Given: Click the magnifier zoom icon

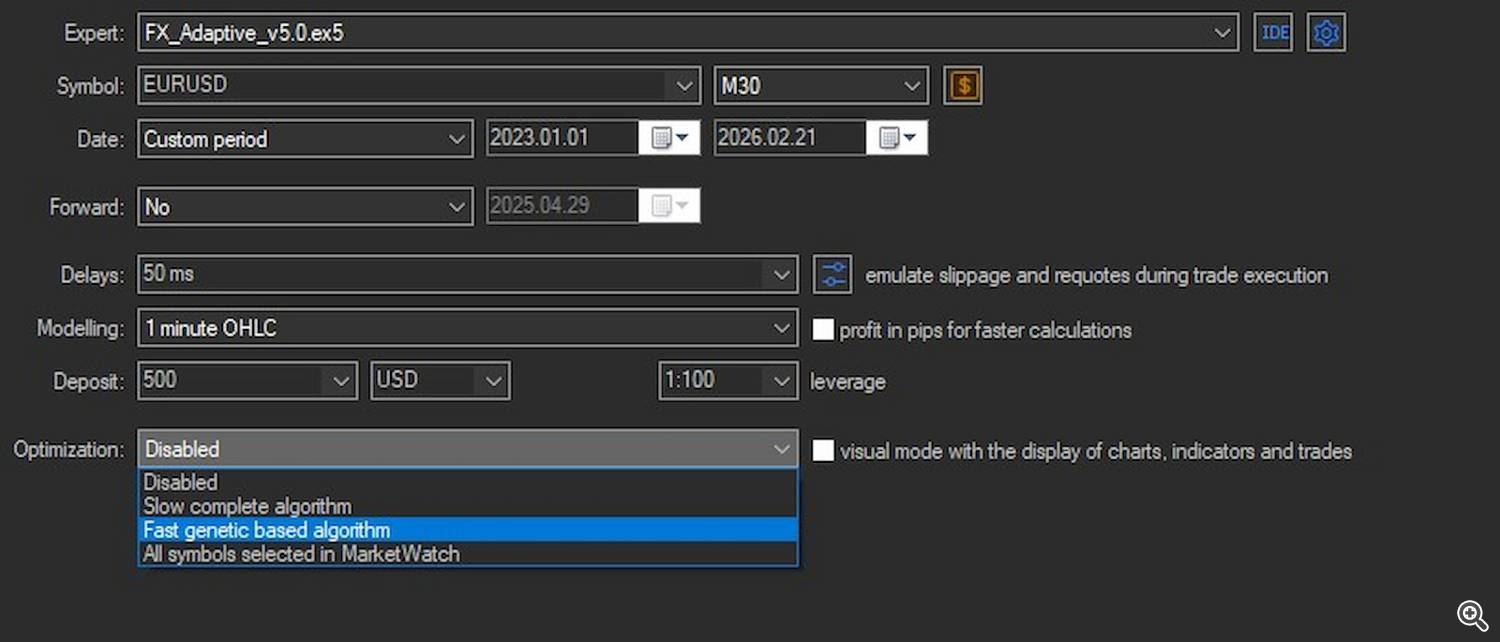Looking at the screenshot, I should coord(1472,615).
